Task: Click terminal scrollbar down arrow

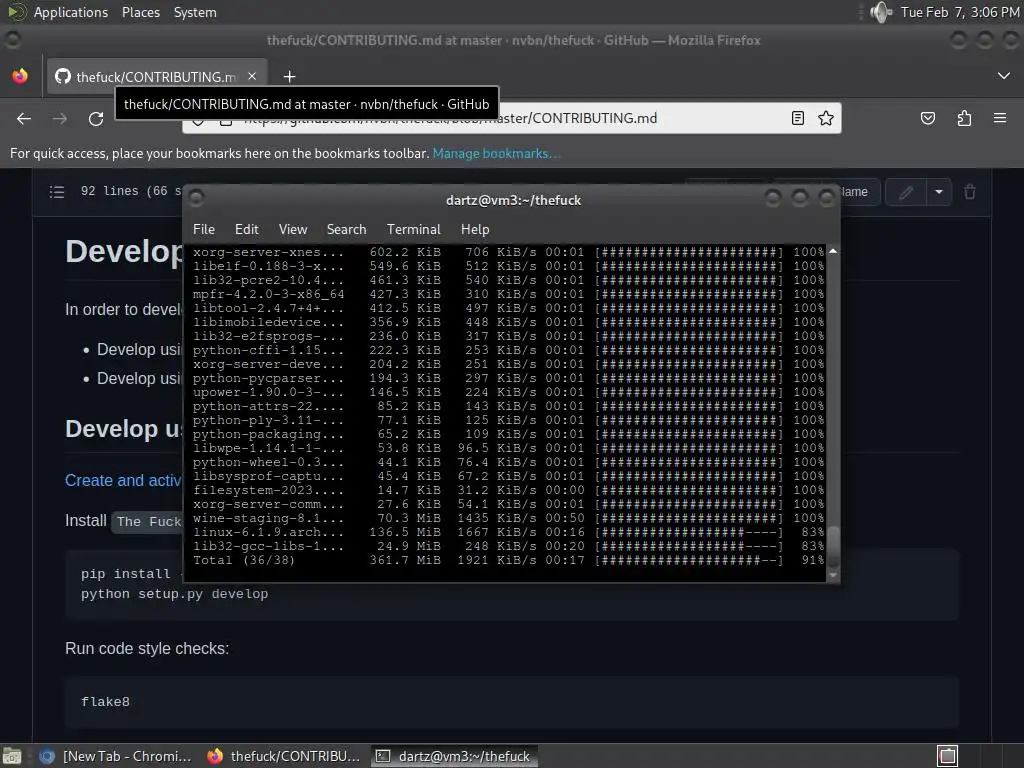Action: [x=833, y=575]
